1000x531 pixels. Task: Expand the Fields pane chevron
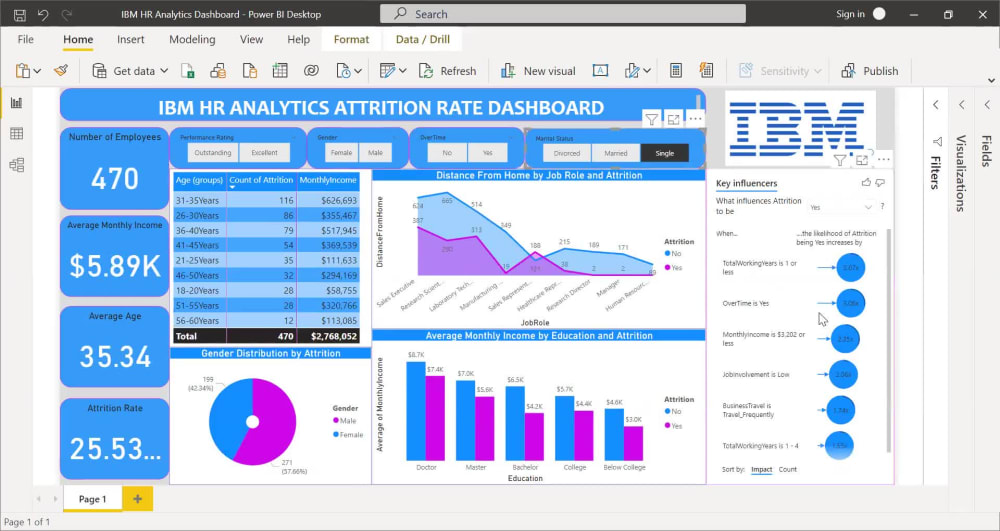[x=987, y=105]
